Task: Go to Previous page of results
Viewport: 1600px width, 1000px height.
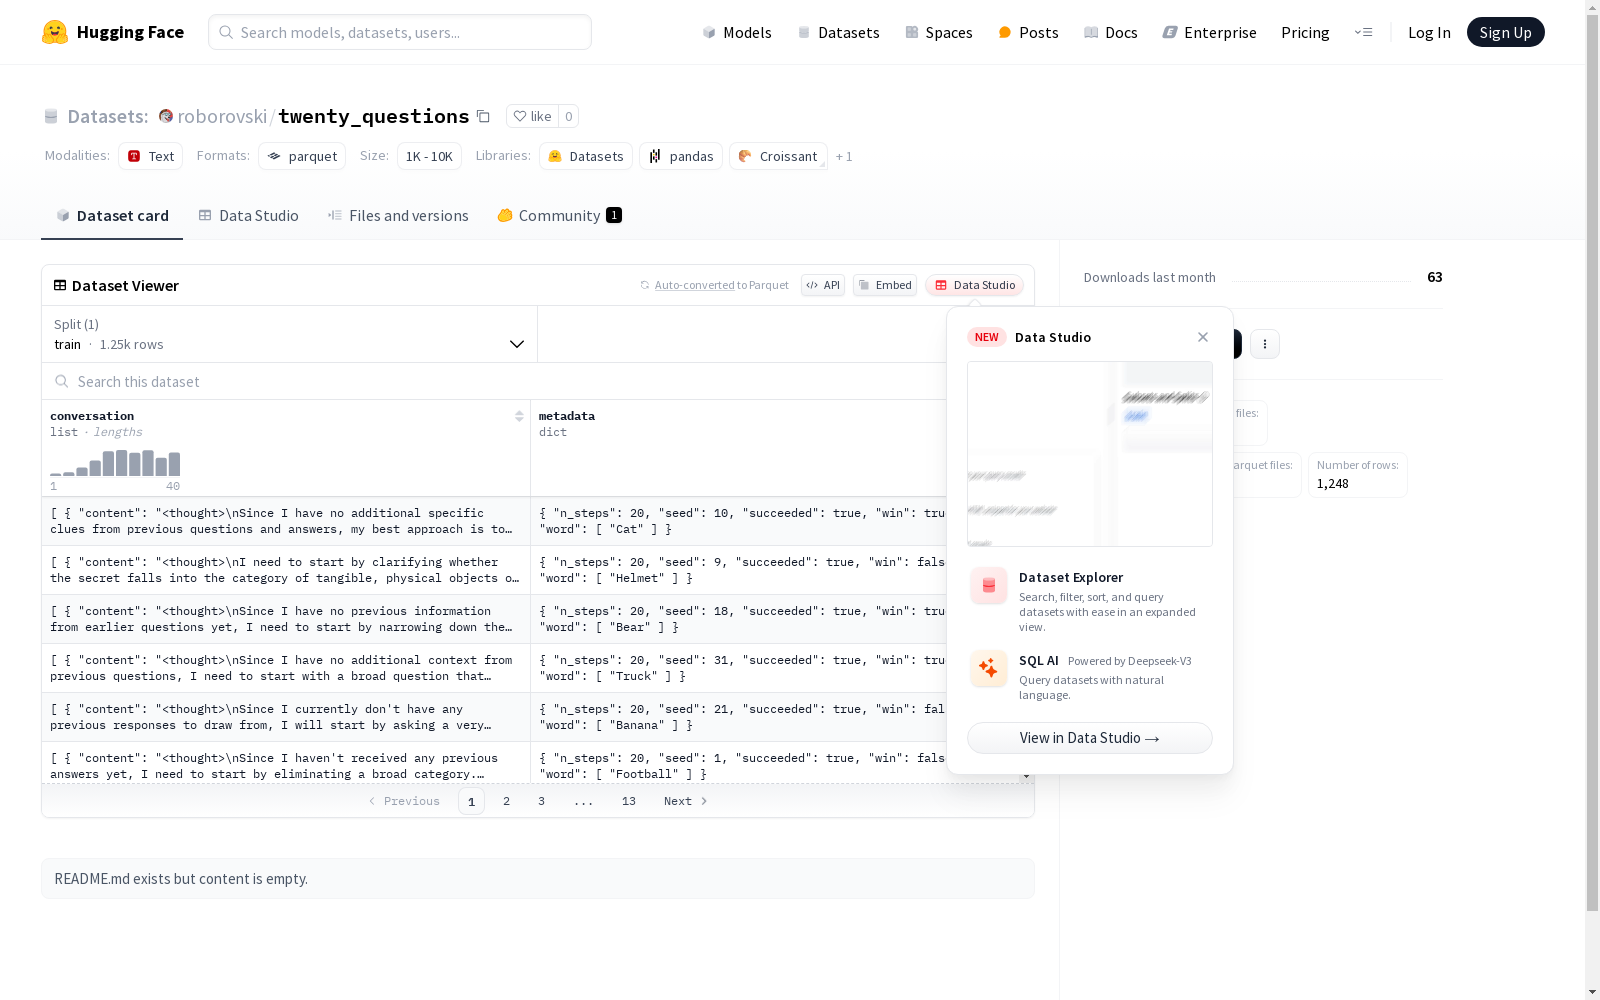Action: [x=404, y=801]
